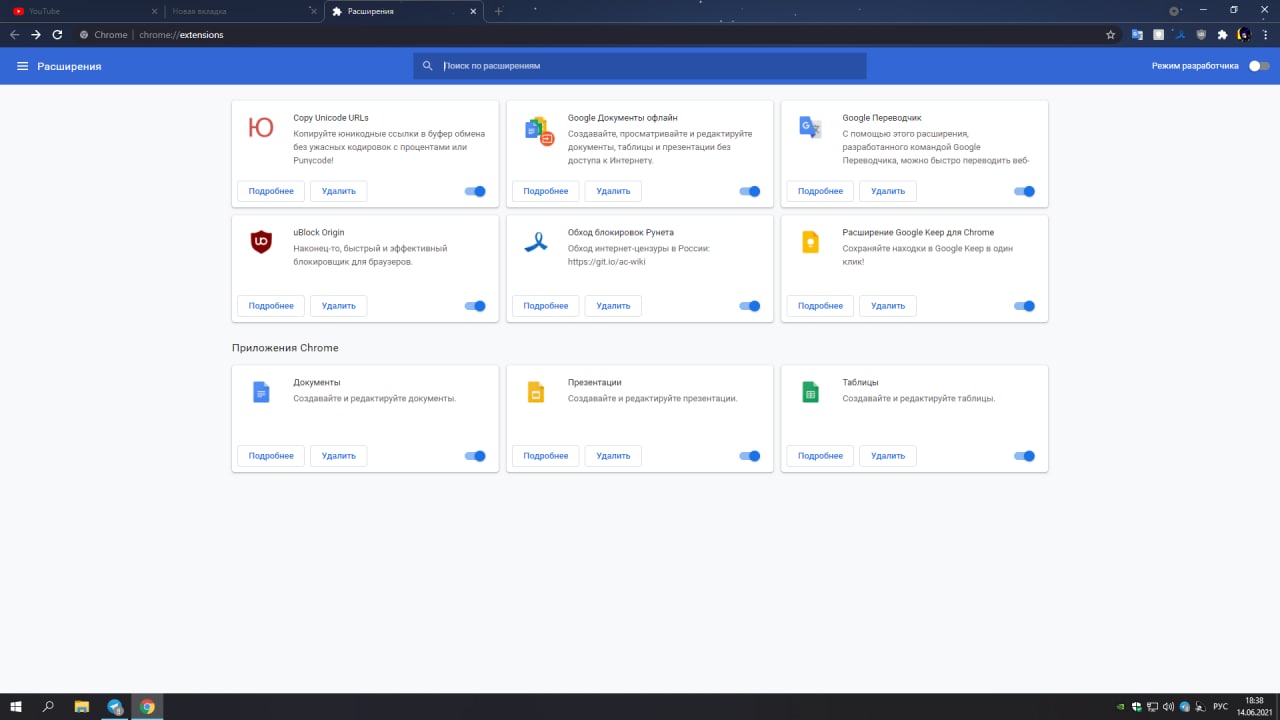1280x720 pixels.
Task: Click Удалить for Google Документы офлайн
Action: [613, 191]
